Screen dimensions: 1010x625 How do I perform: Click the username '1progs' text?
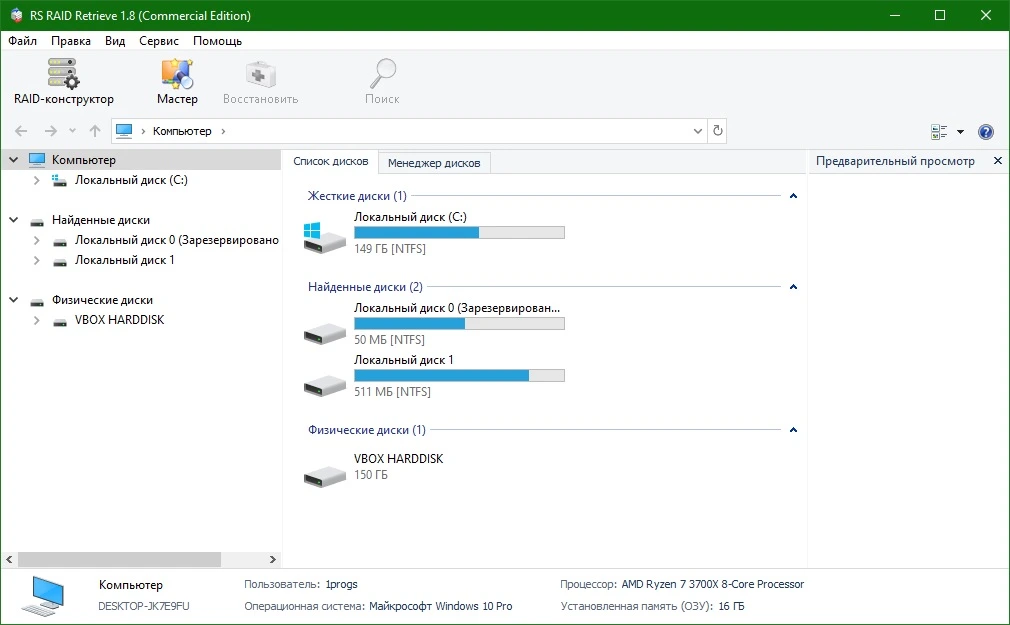[341, 584]
